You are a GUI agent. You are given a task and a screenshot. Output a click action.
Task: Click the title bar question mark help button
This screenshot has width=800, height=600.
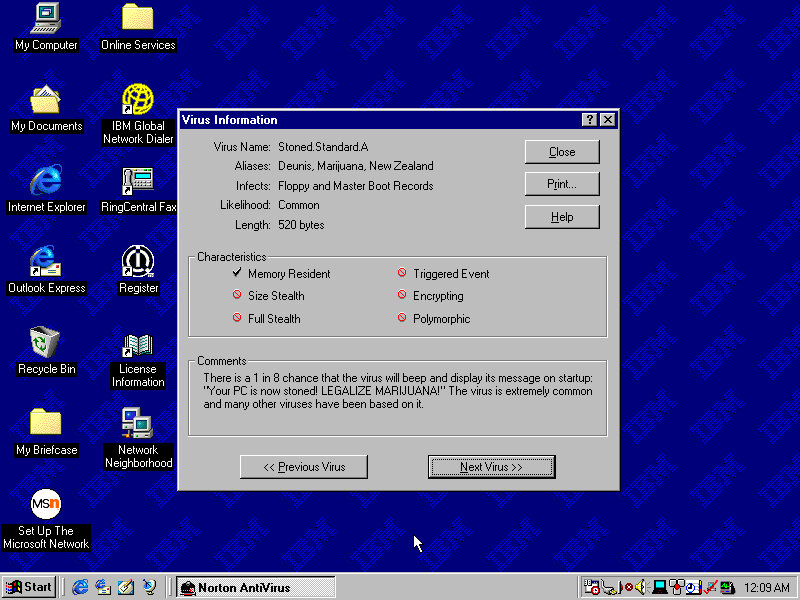[590, 120]
